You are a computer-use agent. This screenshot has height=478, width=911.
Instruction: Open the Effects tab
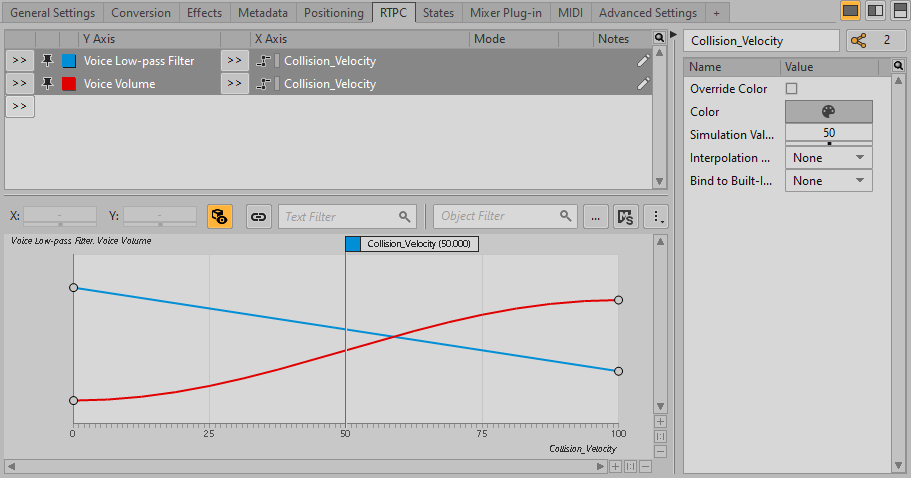tap(204, 13)
